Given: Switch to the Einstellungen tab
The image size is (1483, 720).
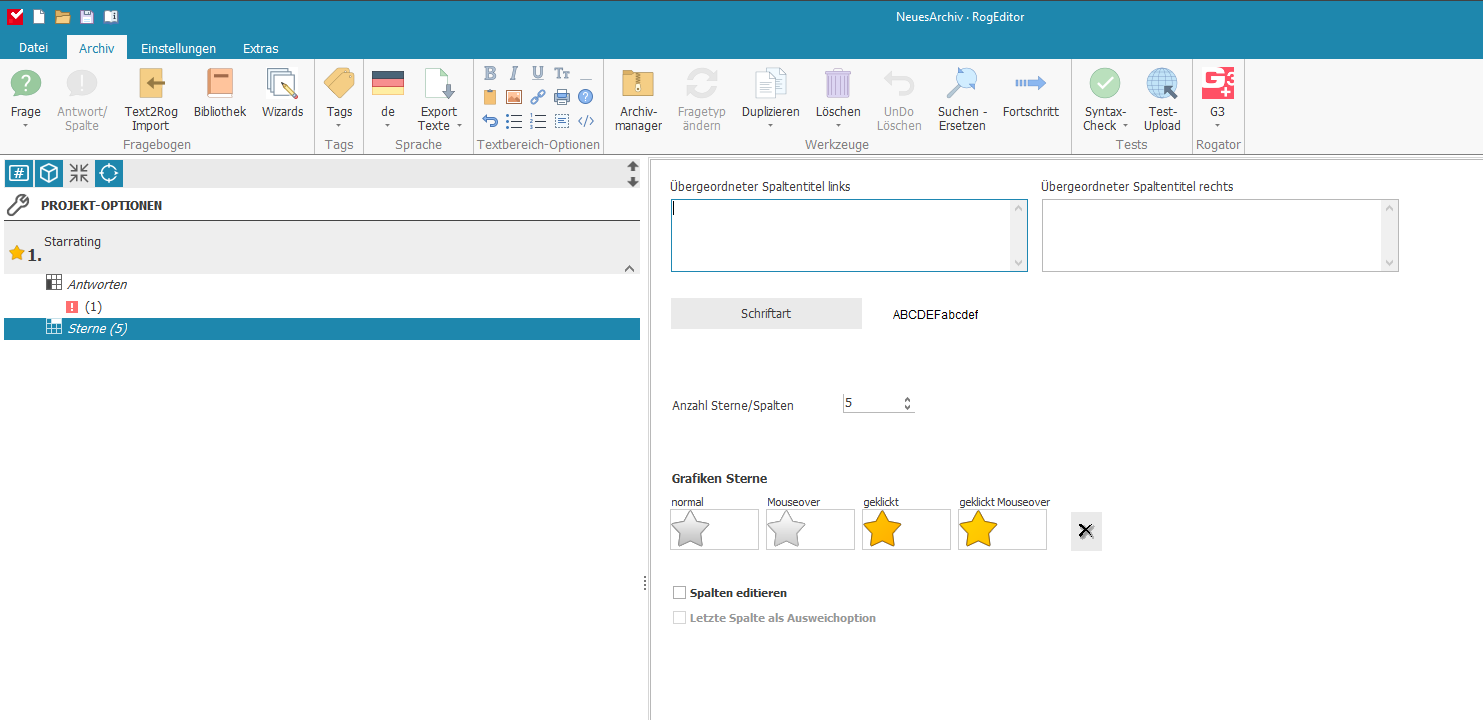Looking at the screenshot, I should 178,48.
